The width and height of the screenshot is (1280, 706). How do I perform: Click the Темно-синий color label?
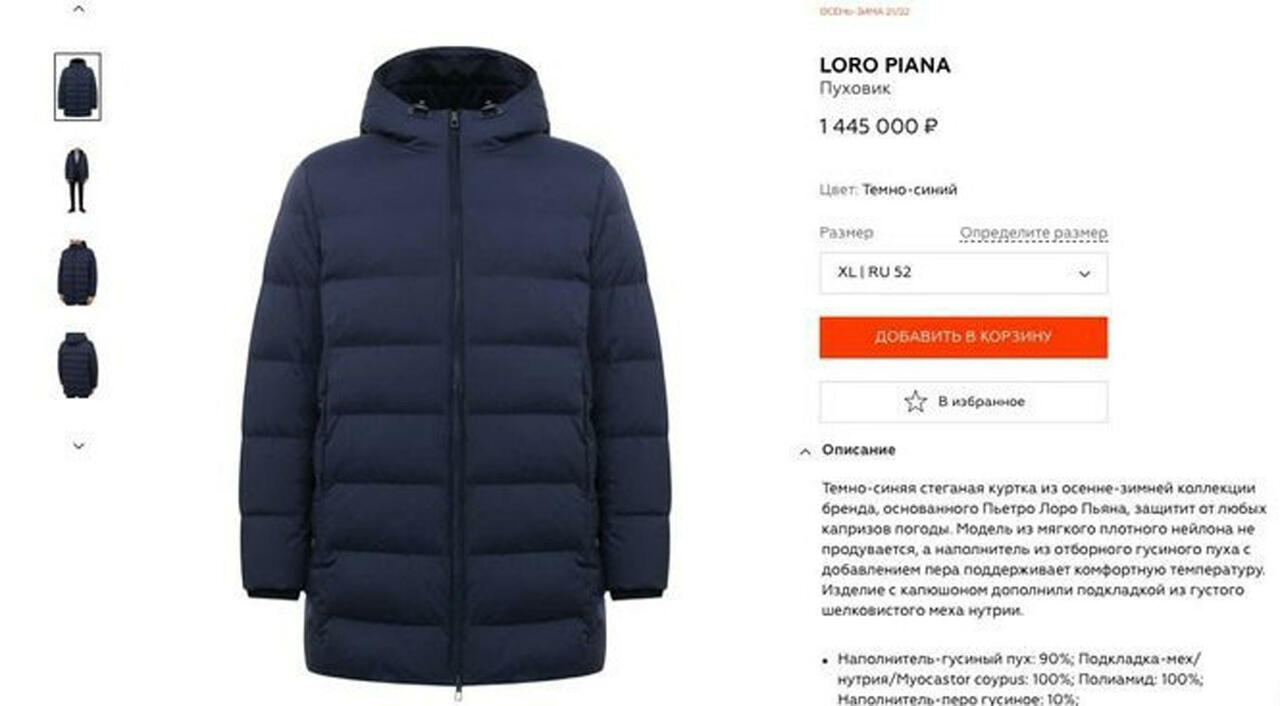click(910, 189)
